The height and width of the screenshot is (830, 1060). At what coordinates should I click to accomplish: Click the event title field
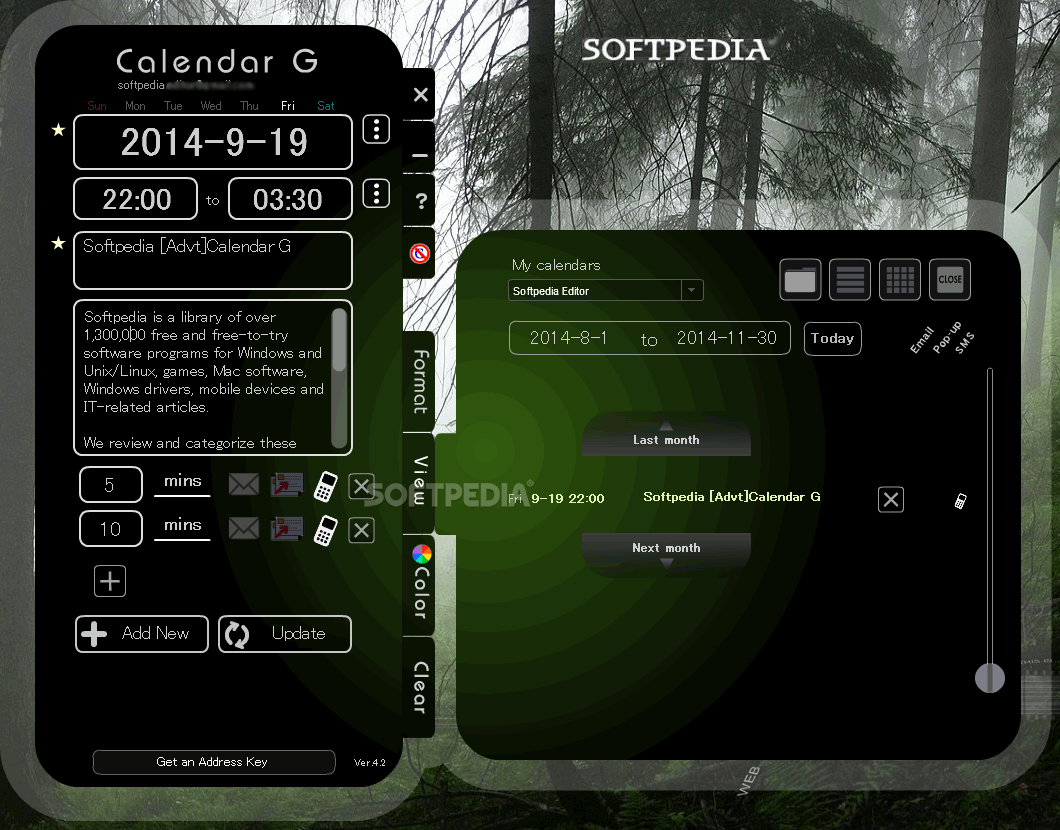pyautogui.click(x=213, y=260)
